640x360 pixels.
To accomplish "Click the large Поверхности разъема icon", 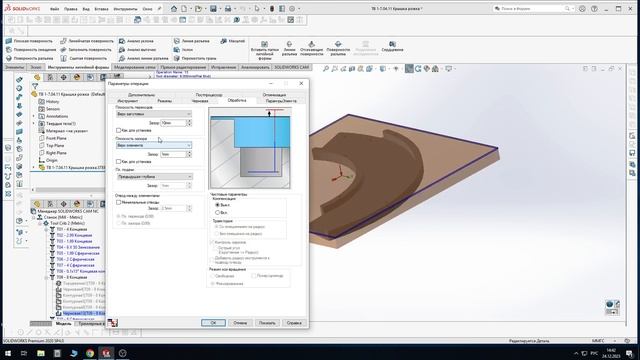I will click(338, 44).
